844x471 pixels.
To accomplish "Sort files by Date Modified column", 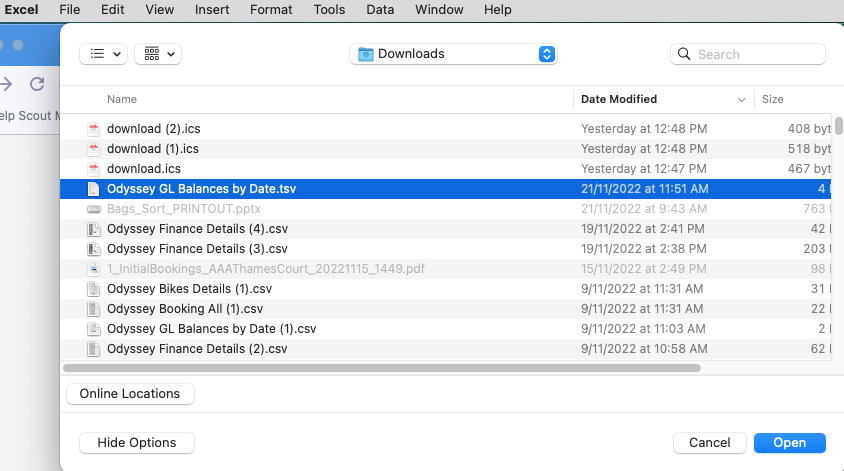I will click(619, 99).
